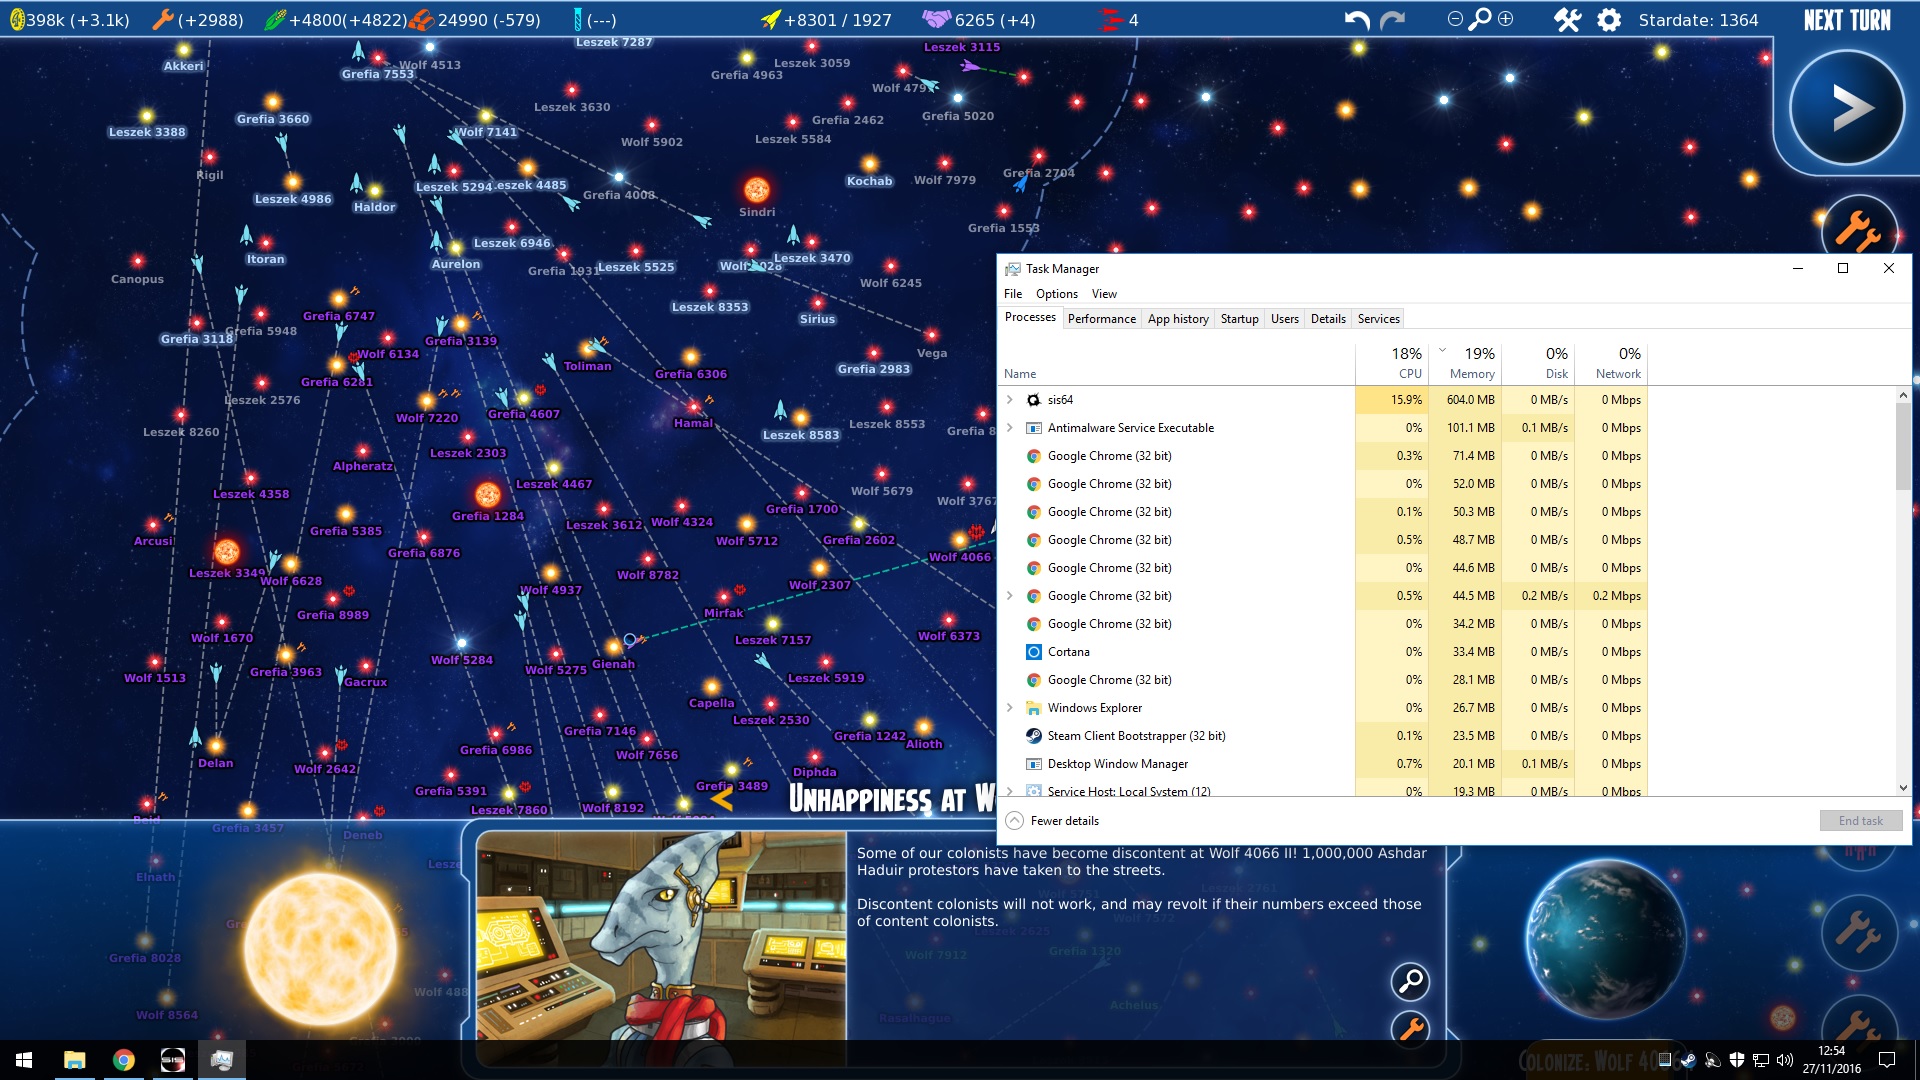Click the redo arrow in the game top bar
This screenshot has height=1080, width=1920.
click(x=1392, y=20)
